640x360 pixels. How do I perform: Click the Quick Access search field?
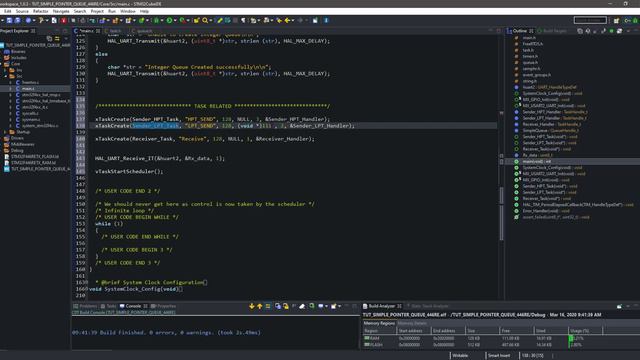click(590, 20)
